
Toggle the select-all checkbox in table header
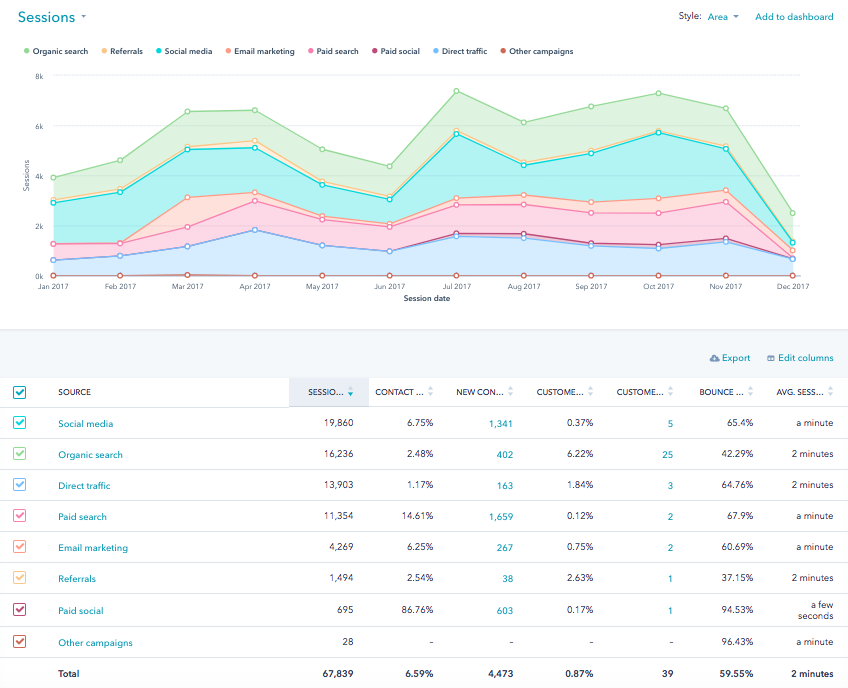tap(19, 392)
